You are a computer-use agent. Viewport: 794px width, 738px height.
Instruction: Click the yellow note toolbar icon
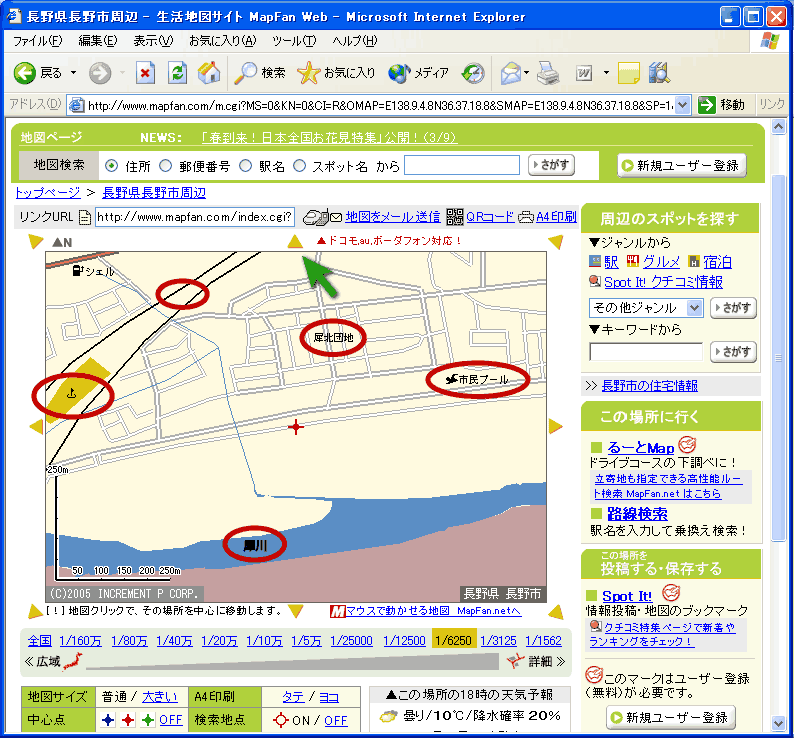tap(628, 73)
